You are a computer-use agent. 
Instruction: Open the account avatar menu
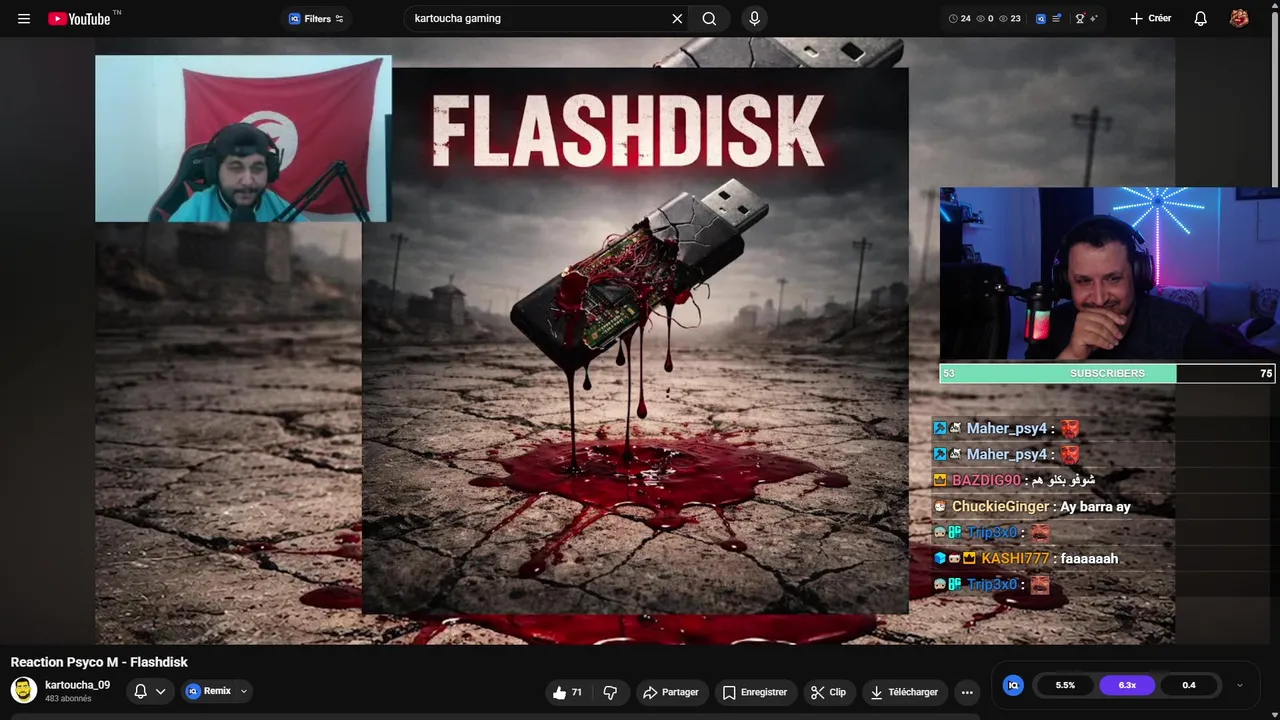1239,19
